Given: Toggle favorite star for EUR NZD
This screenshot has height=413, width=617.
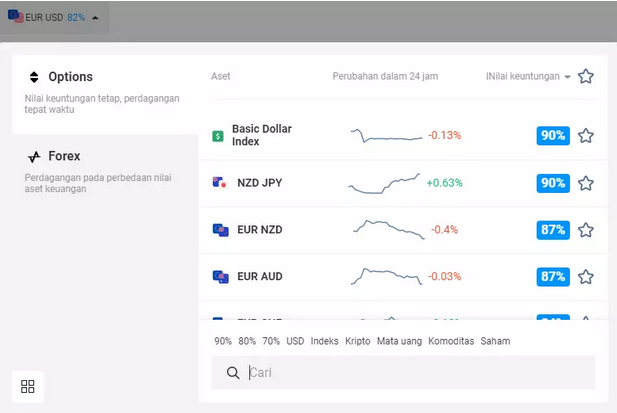Looking at the screenshot, I should point(586,230).
